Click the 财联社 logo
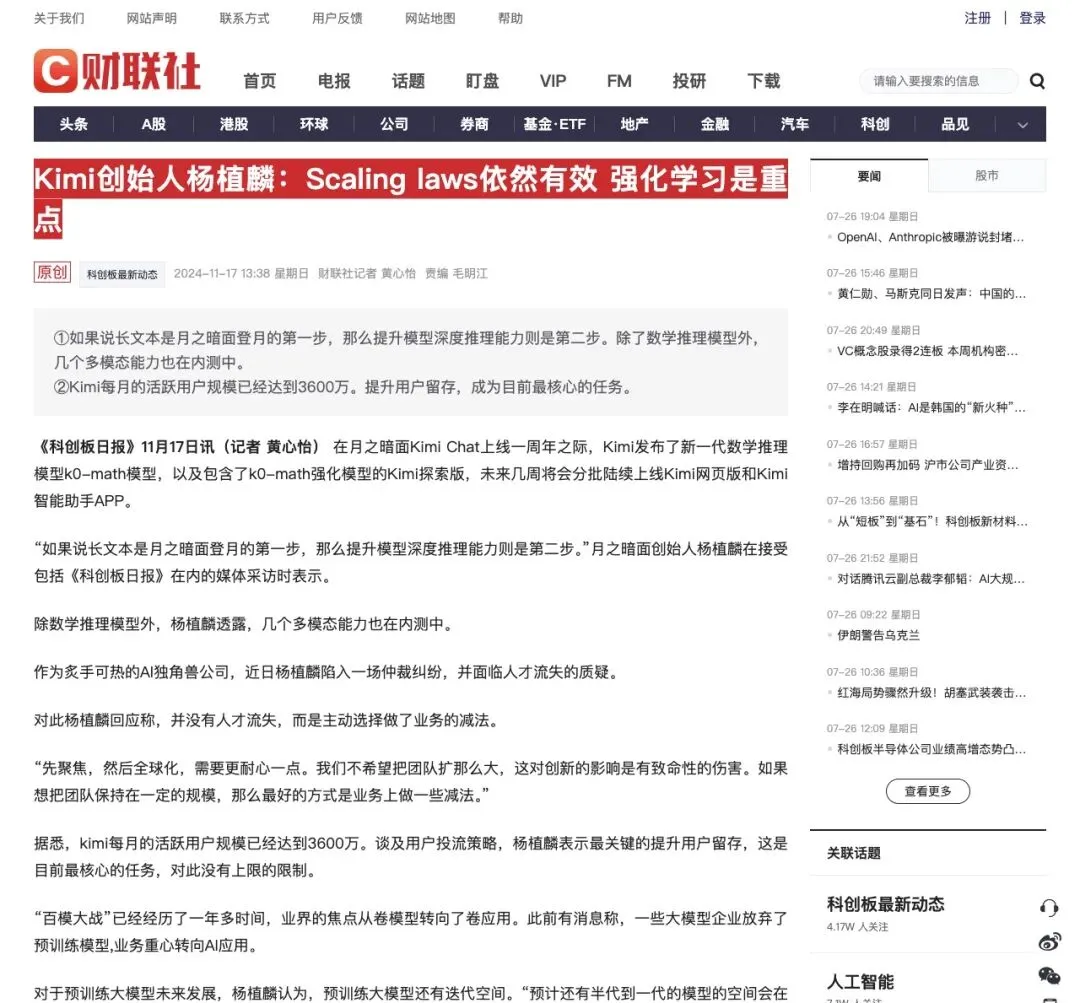This screenshot has height=1003, width=1080. (x=117, y=71)
